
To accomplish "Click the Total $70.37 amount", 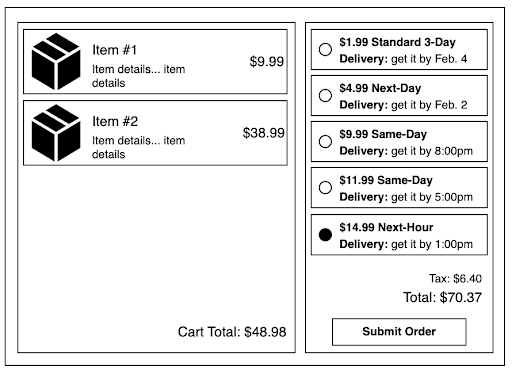I will [443, 297].
